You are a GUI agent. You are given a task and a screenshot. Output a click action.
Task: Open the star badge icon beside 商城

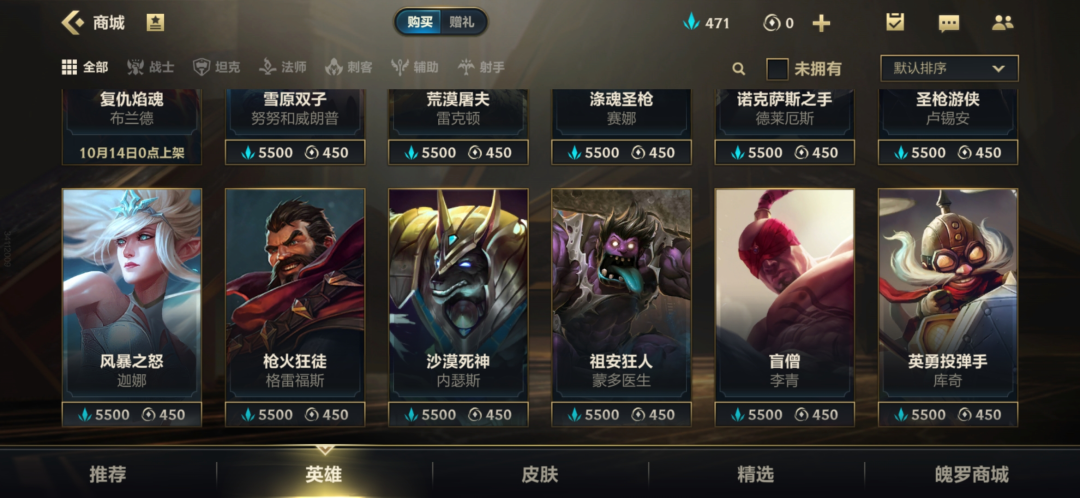155,23
